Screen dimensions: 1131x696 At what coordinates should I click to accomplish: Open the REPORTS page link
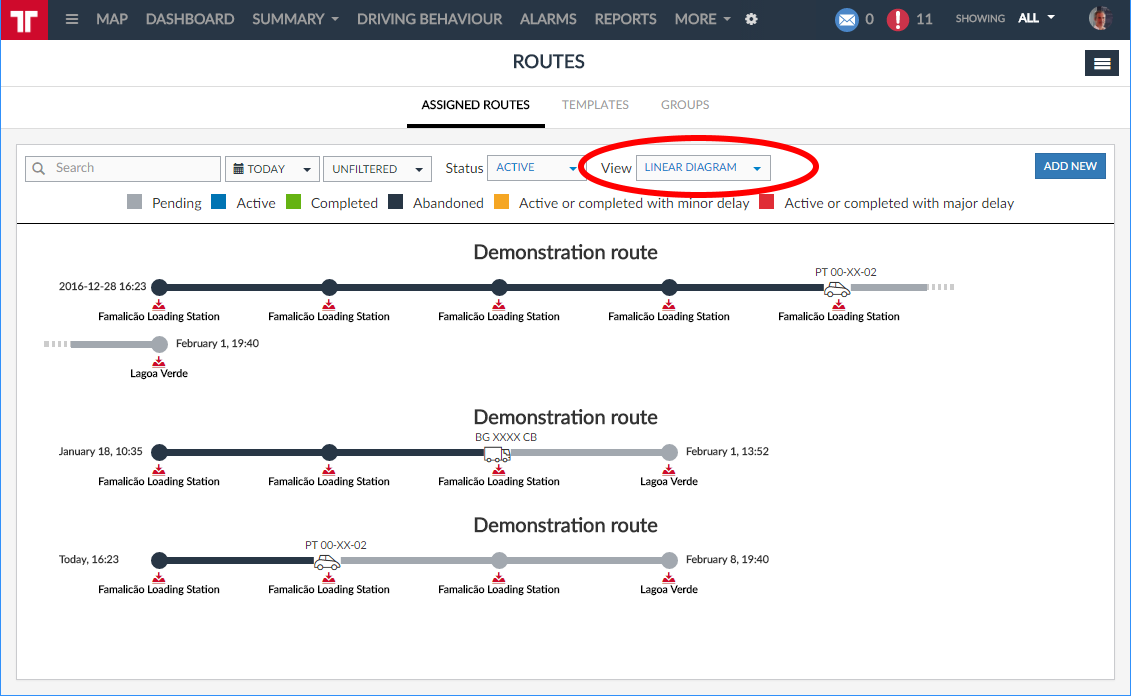625,19
